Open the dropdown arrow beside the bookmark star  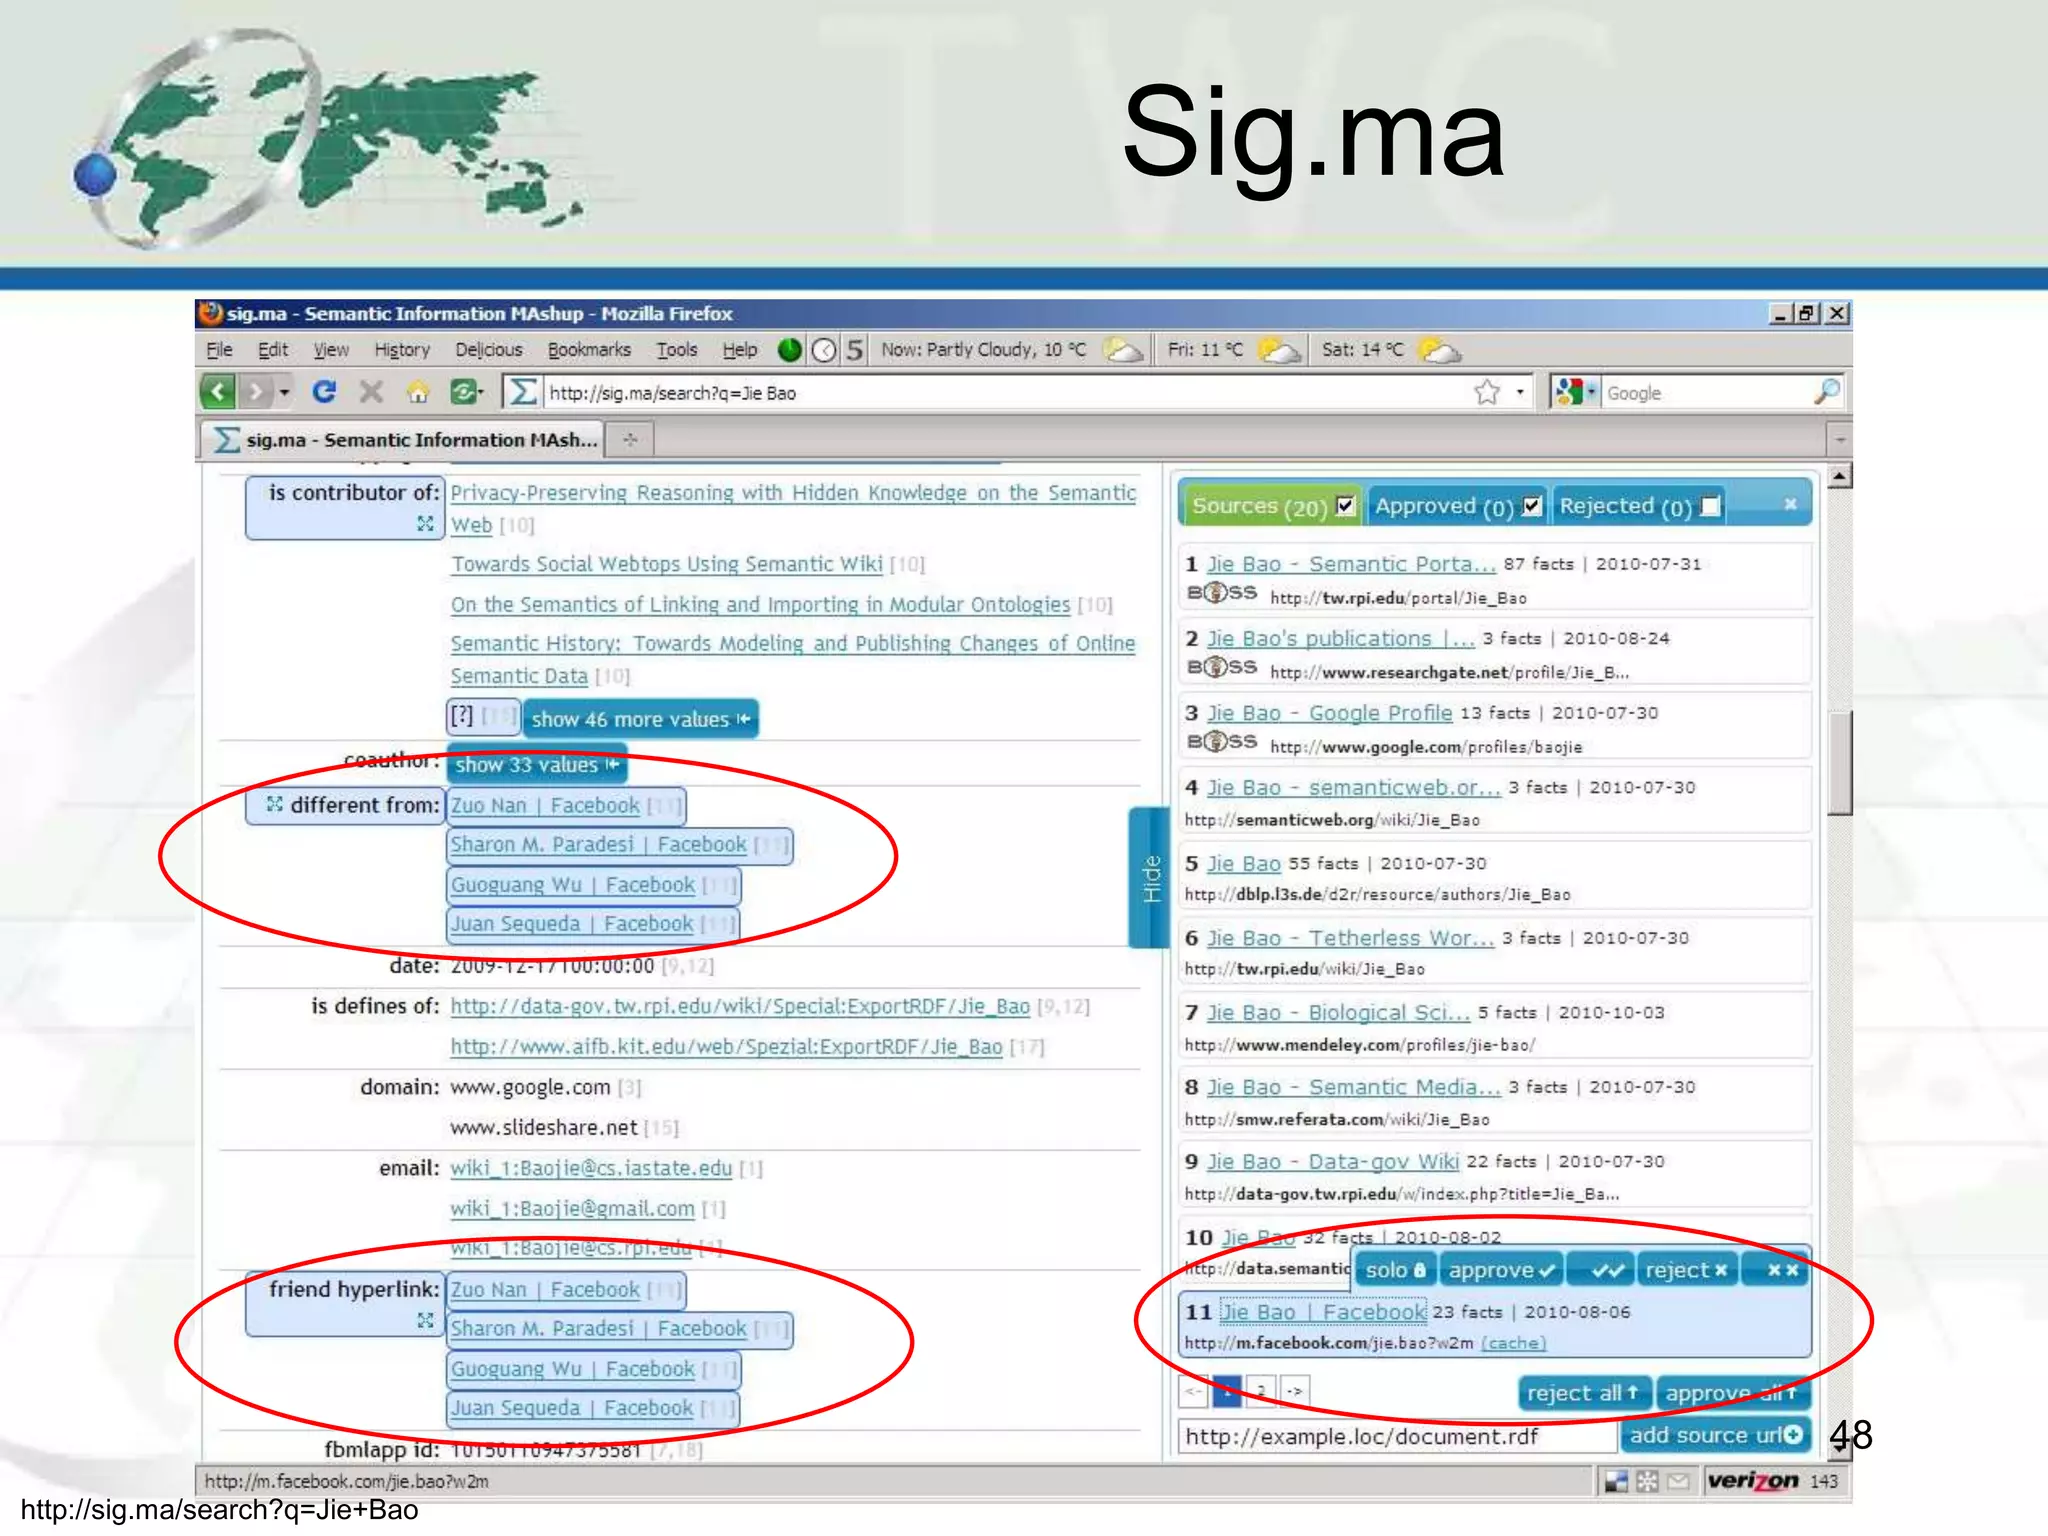(1520, 392)
